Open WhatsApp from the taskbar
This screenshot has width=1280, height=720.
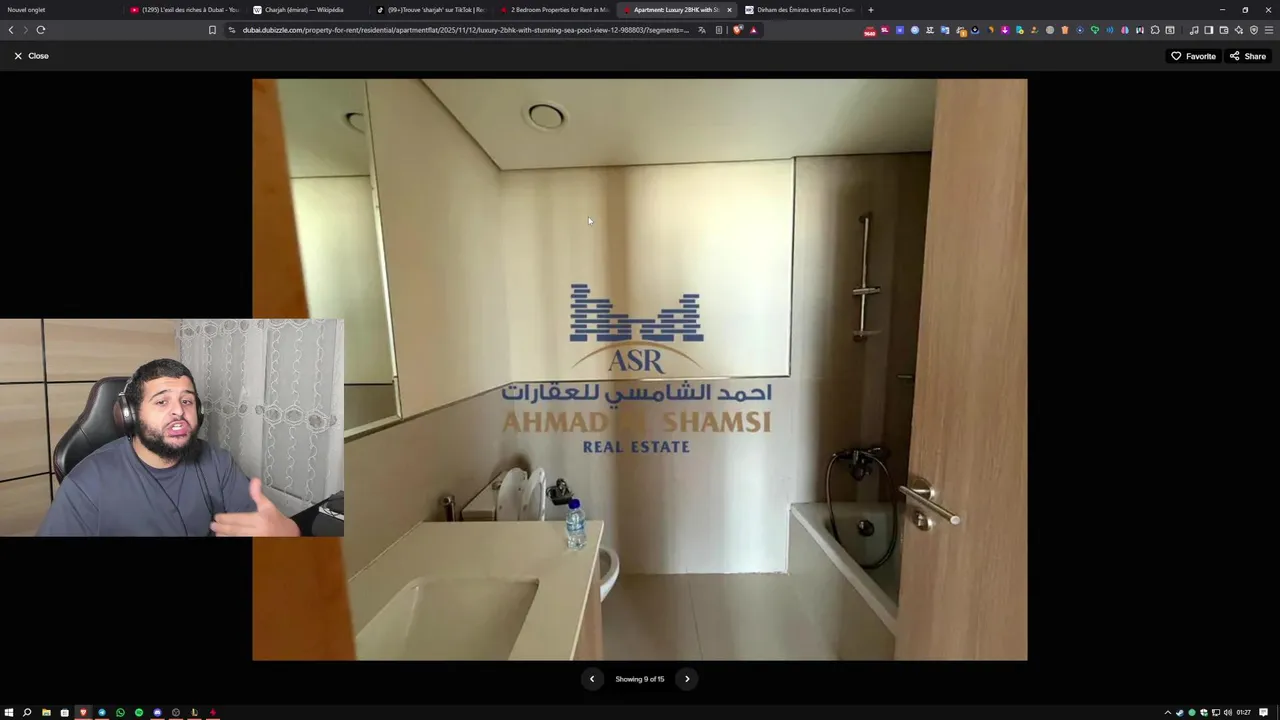[120, 712]
